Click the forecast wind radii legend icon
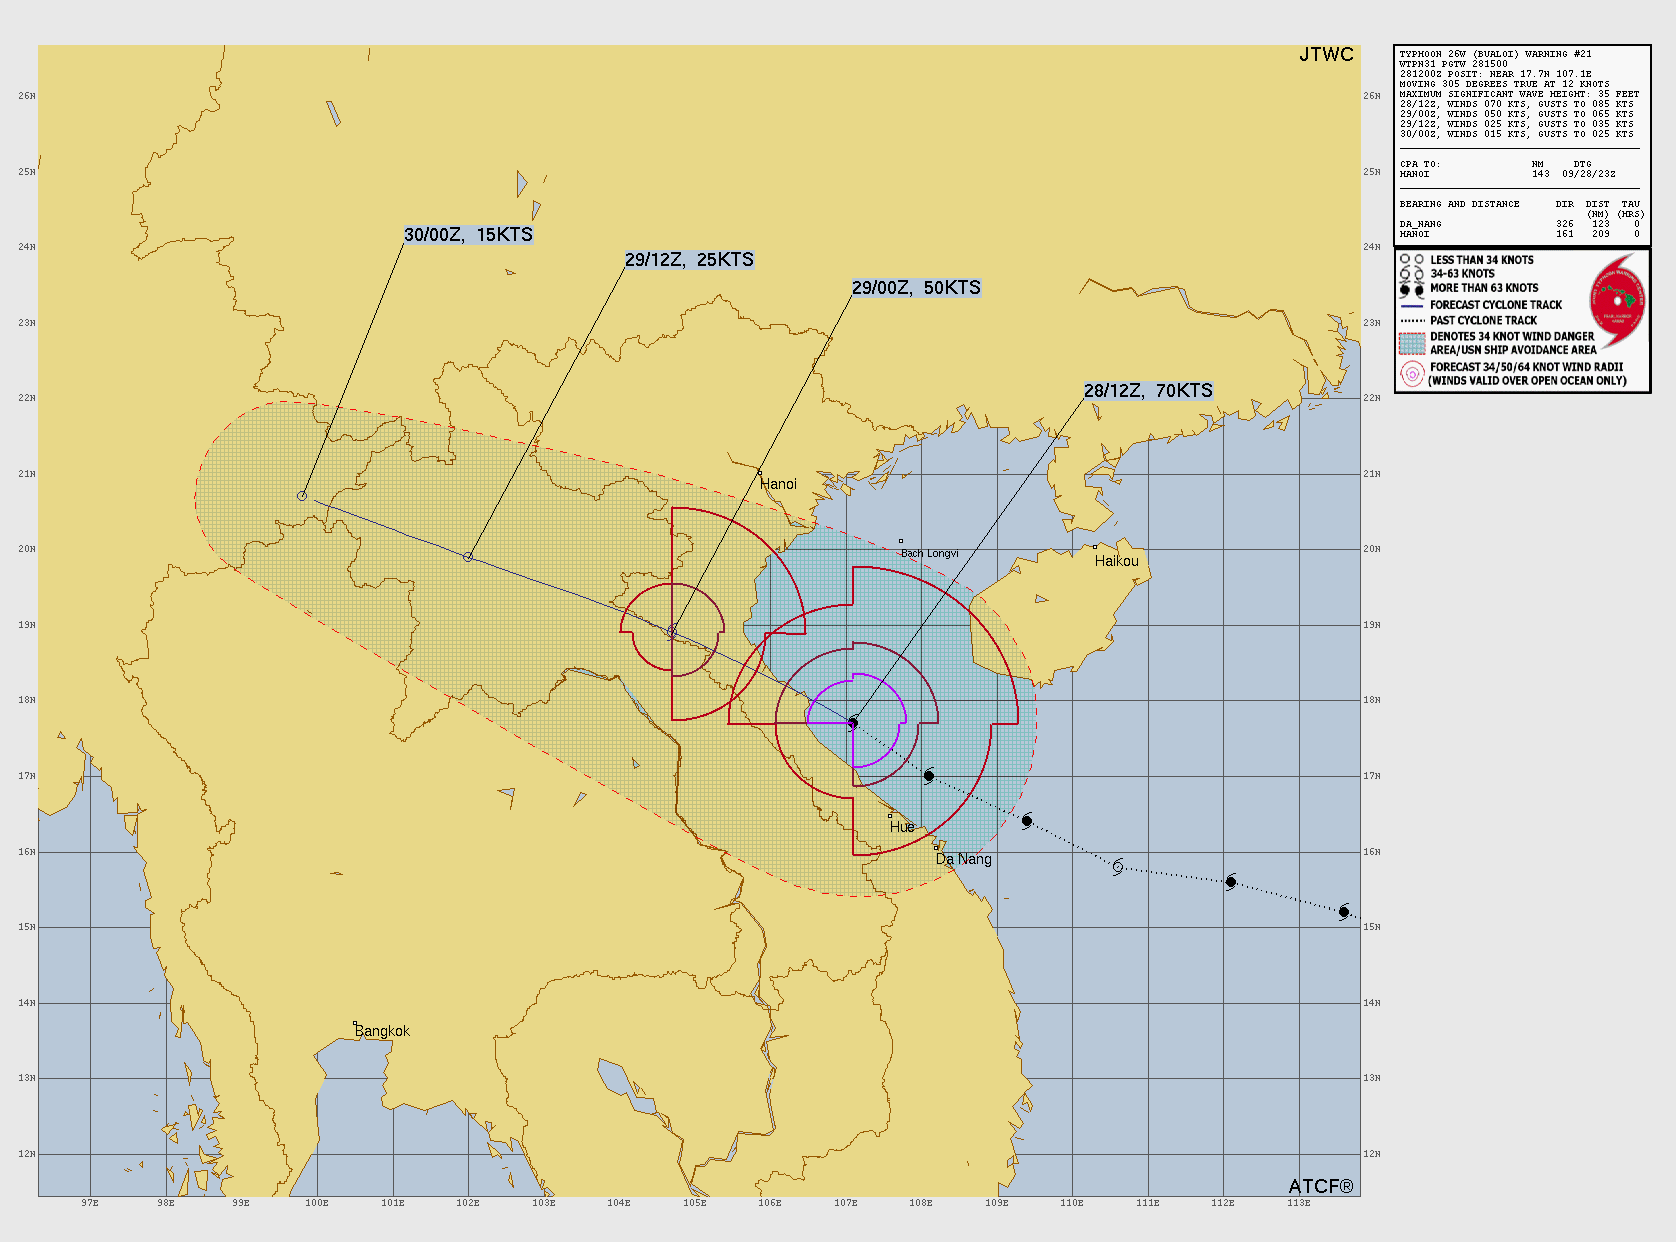This screenshot has height=1242, width=1676. pos(1411,374)
